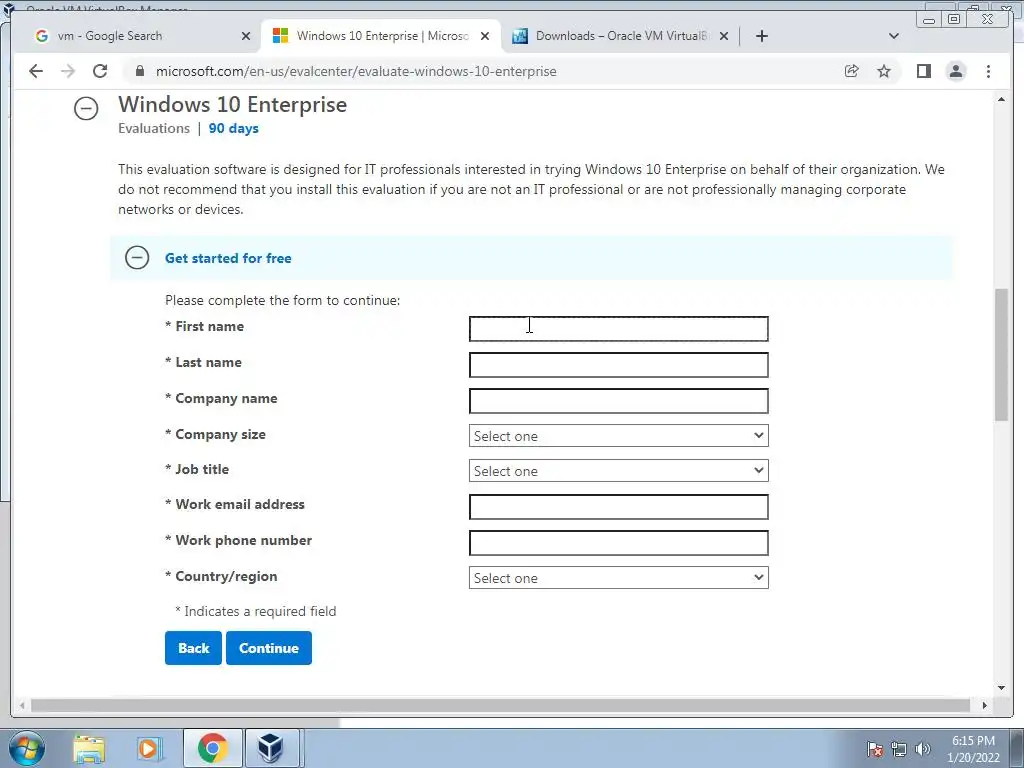
Task: Click the Action Center flag tray icon
Action: (x=875, y=749)
